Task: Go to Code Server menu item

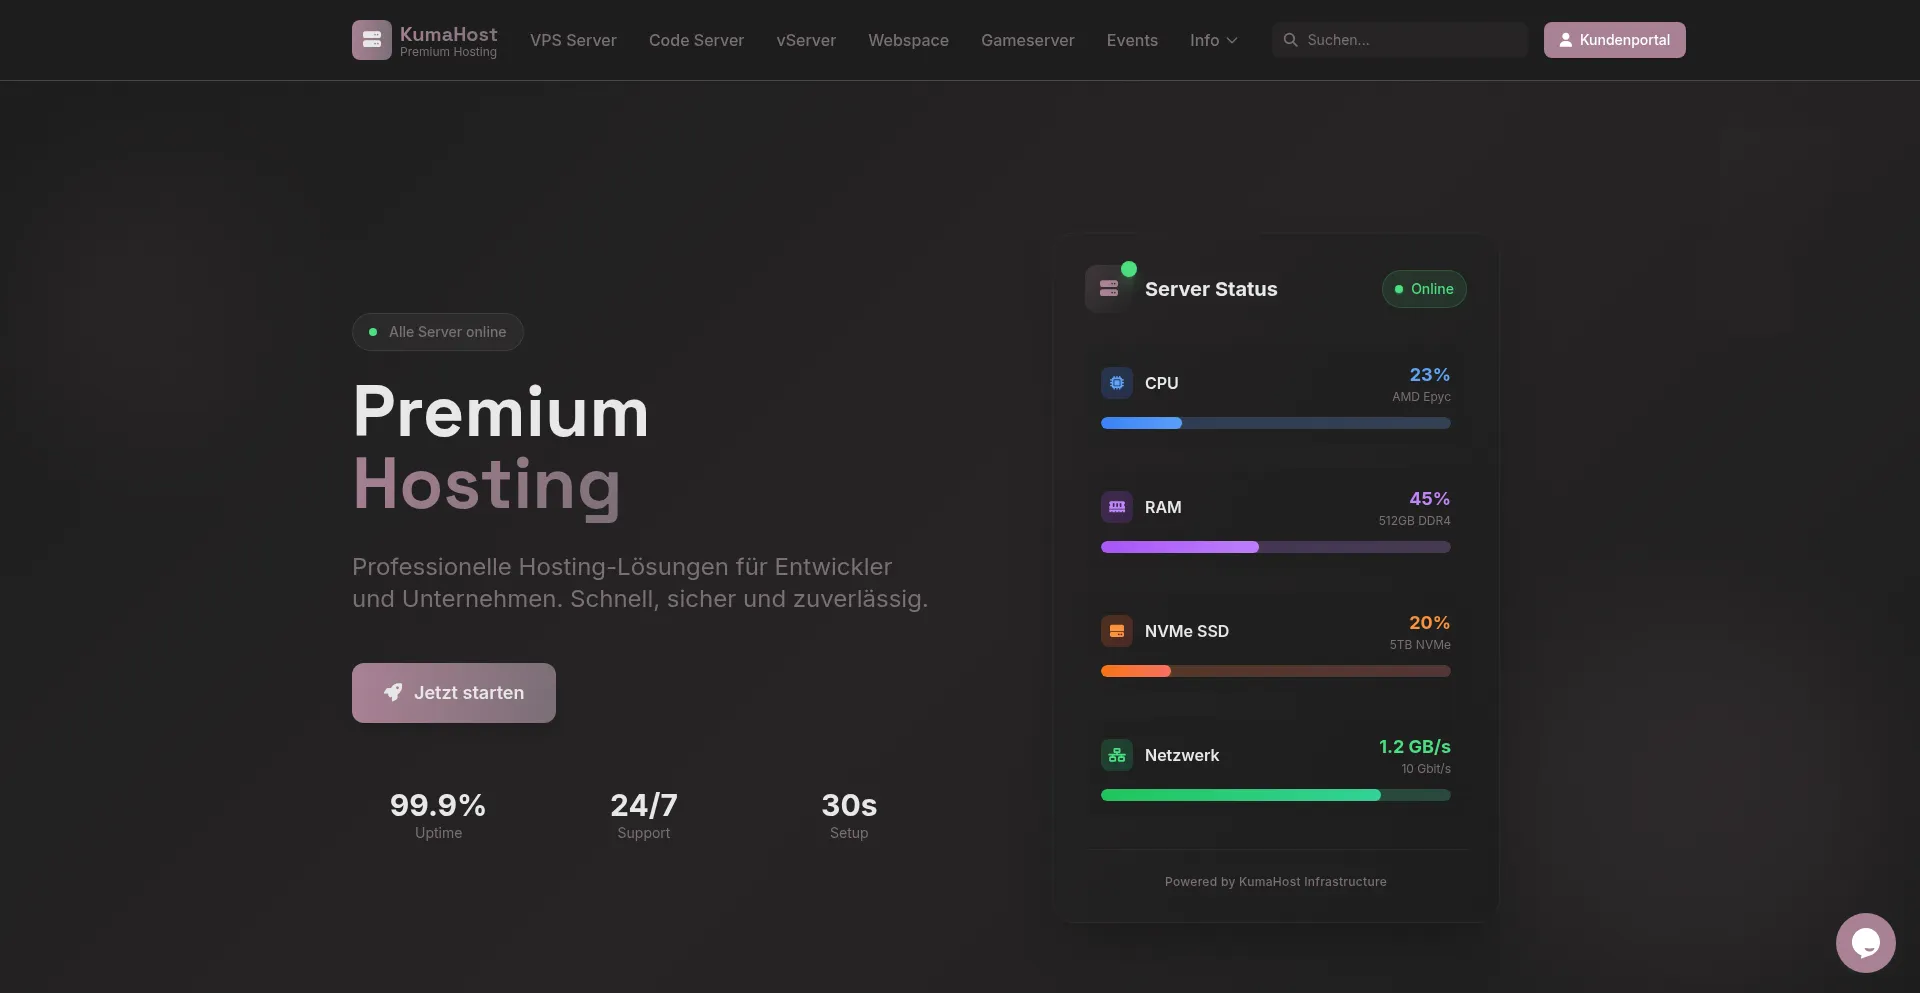Action: pos(696,40)
